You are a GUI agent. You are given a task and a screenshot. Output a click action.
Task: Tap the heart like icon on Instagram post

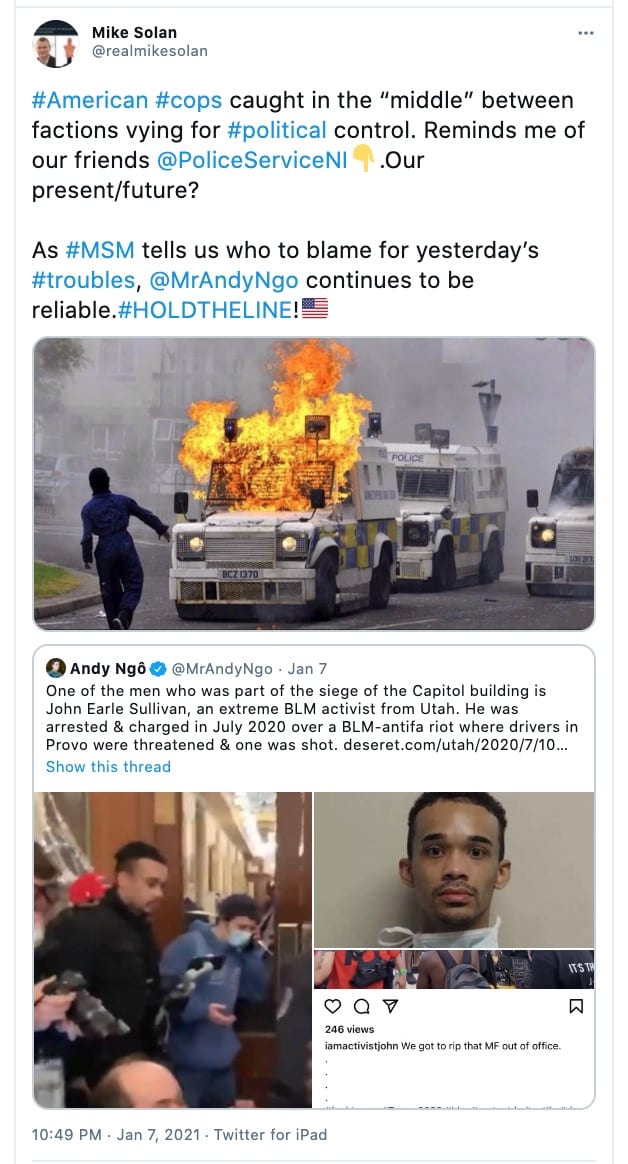pos(333,1006)
